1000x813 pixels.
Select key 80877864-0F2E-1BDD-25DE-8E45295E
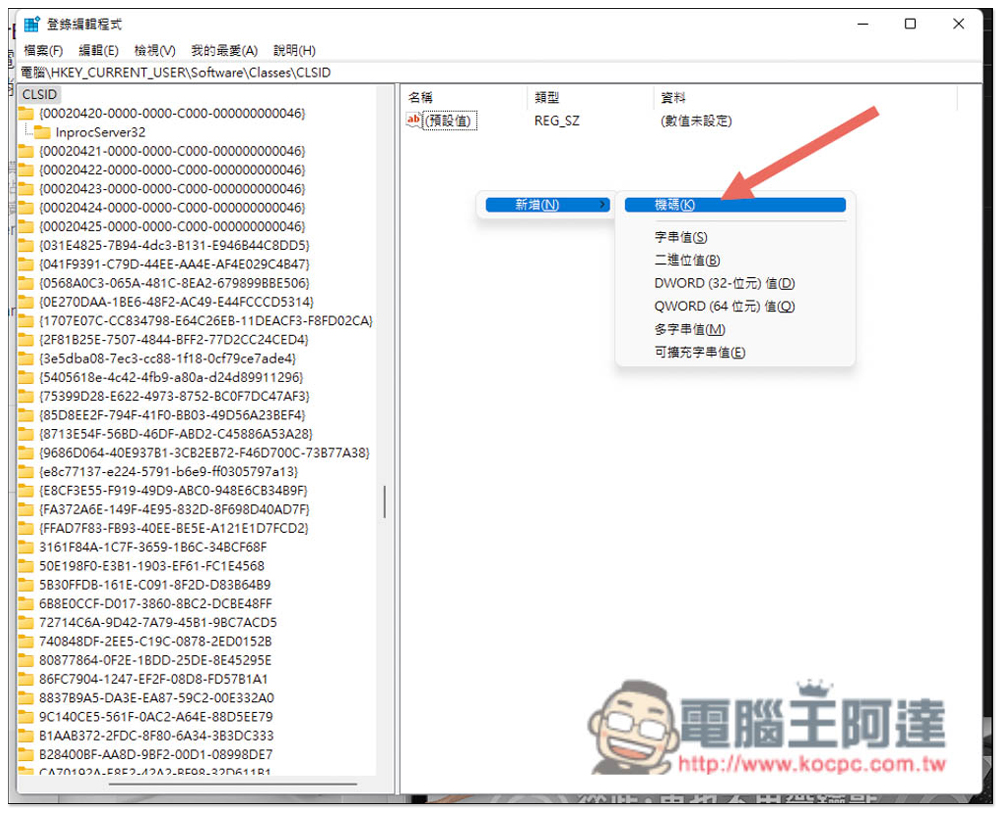click(x=155, y=660)
